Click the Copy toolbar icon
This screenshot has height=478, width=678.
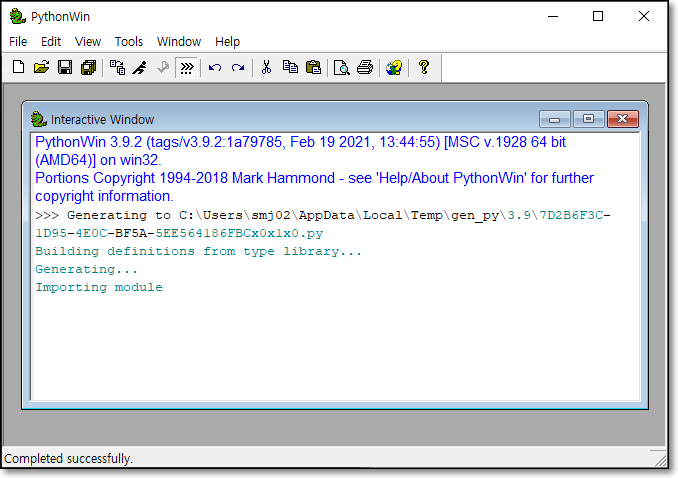pos(290,67)
